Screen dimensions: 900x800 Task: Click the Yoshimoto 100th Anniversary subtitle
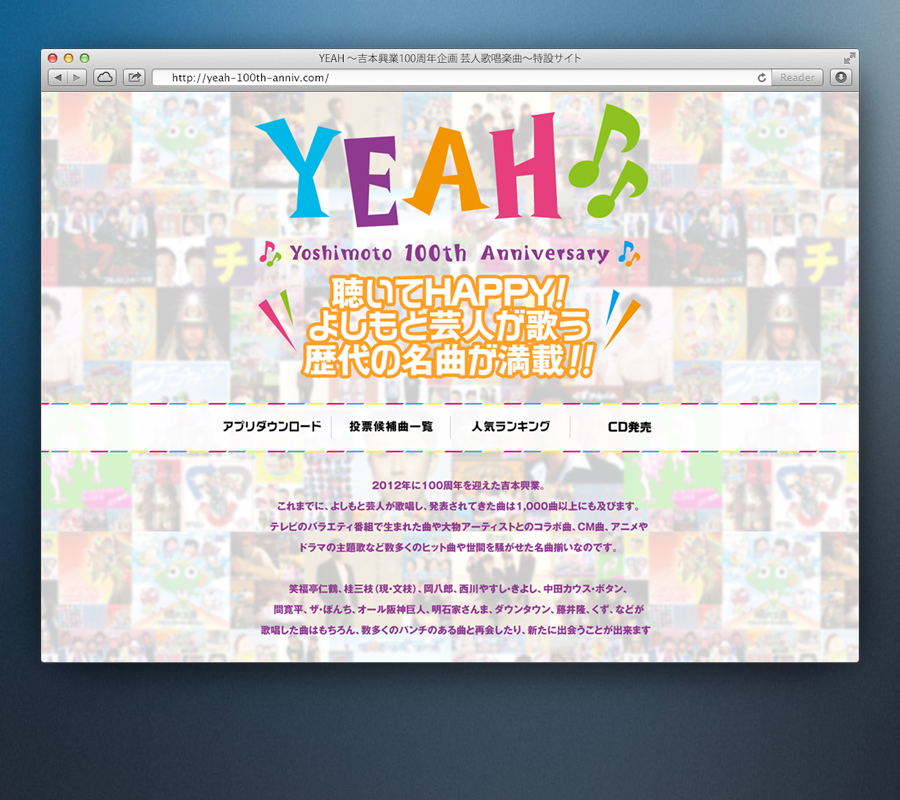coord(449,253)
